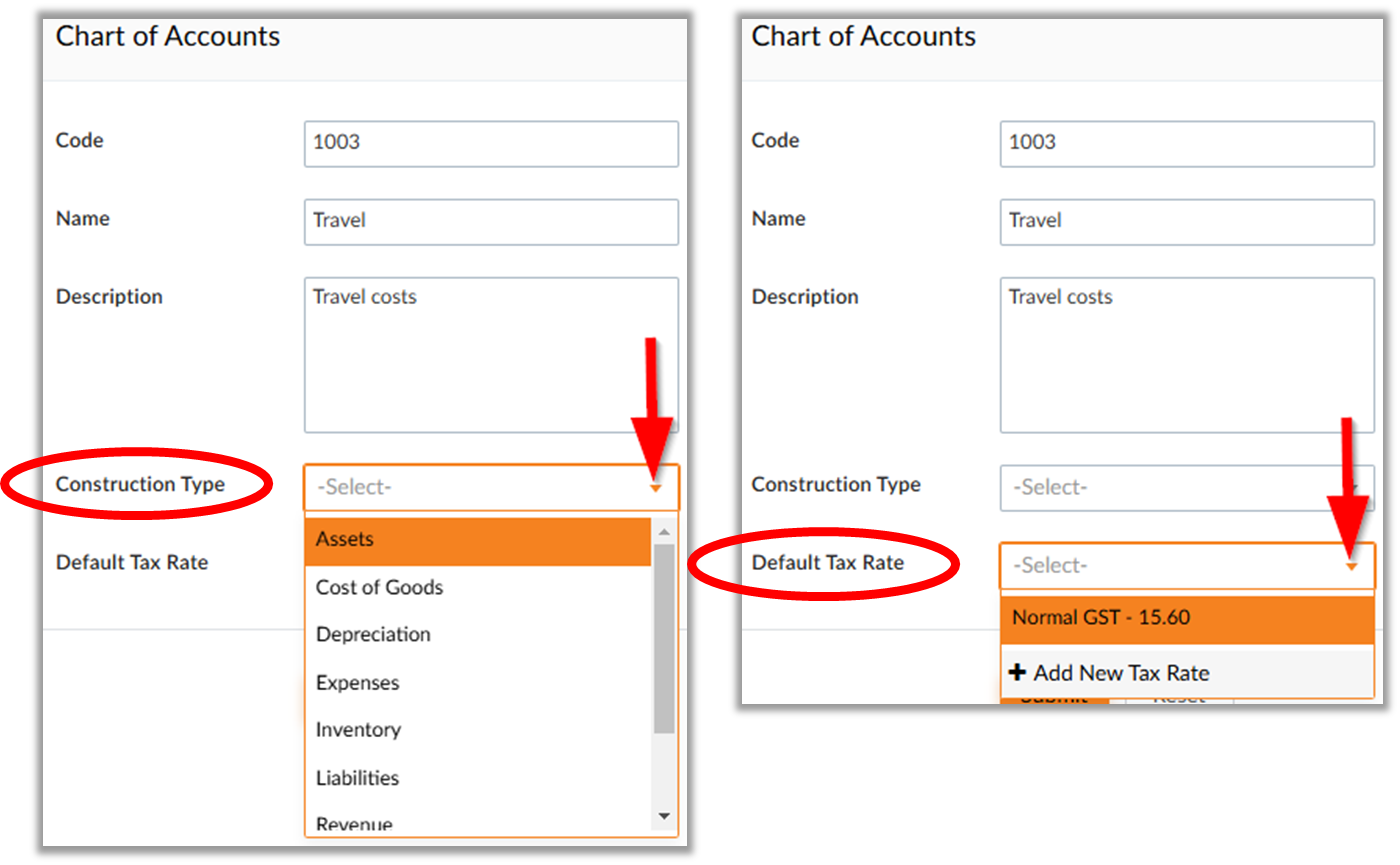Open Construction Type dropdown arrow in left form
The height and width of the screenshot is (865, 1400).
tap(656, 488)
